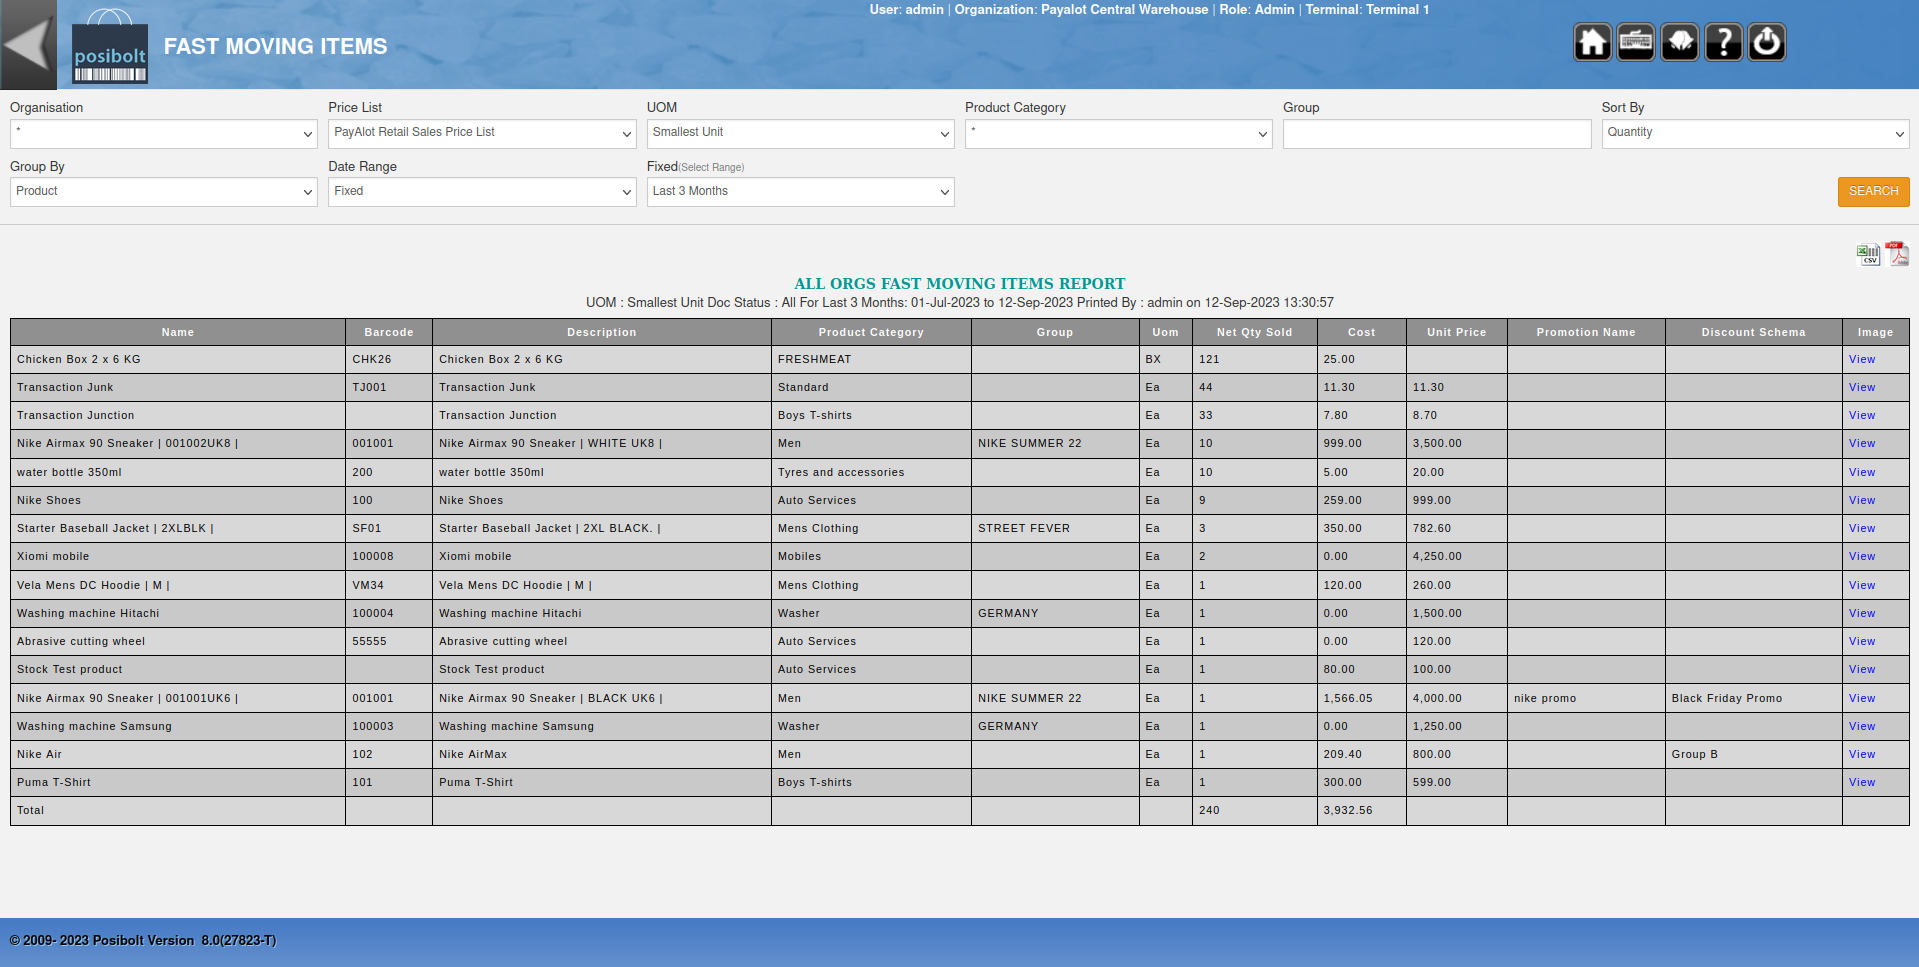Viewport: 1919px width, 967px height.
Task: Open the Price List dropdown
Action: click(482, 134)
